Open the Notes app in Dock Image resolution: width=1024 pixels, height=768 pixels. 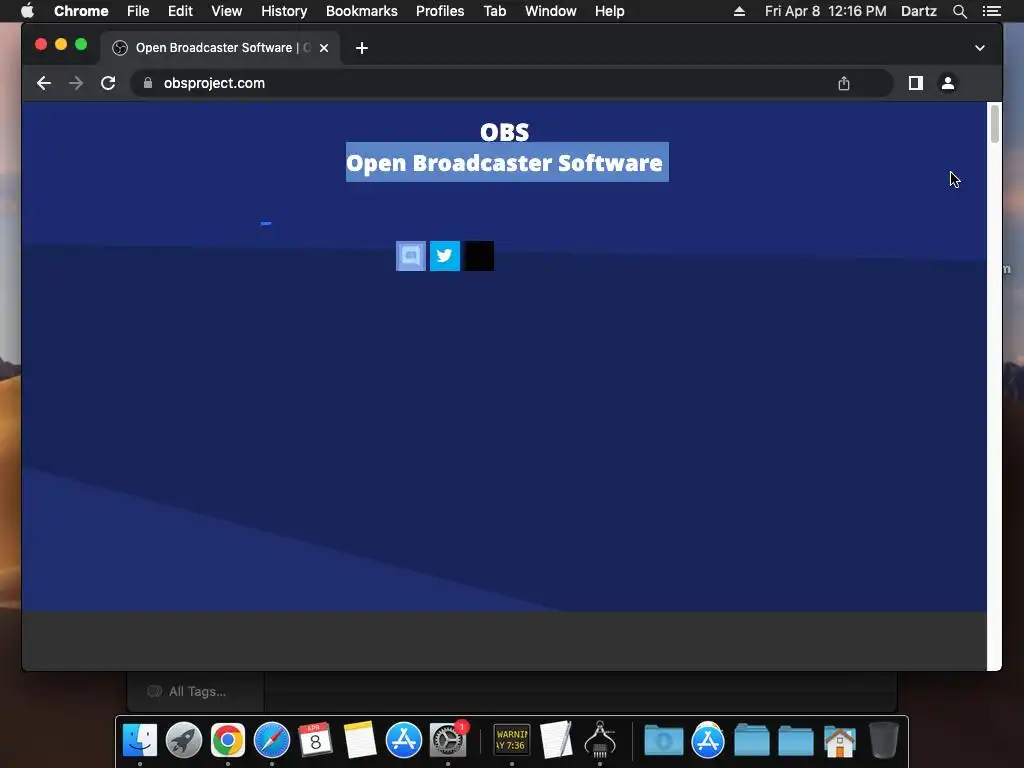click(359, 741)
